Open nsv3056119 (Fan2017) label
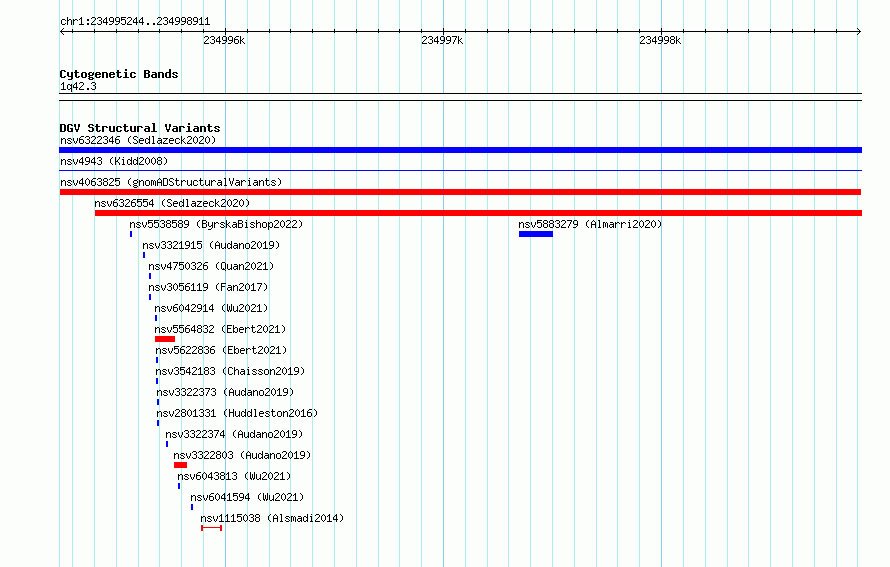This screenshot has height=567, width=890. (x=208, y=287)
